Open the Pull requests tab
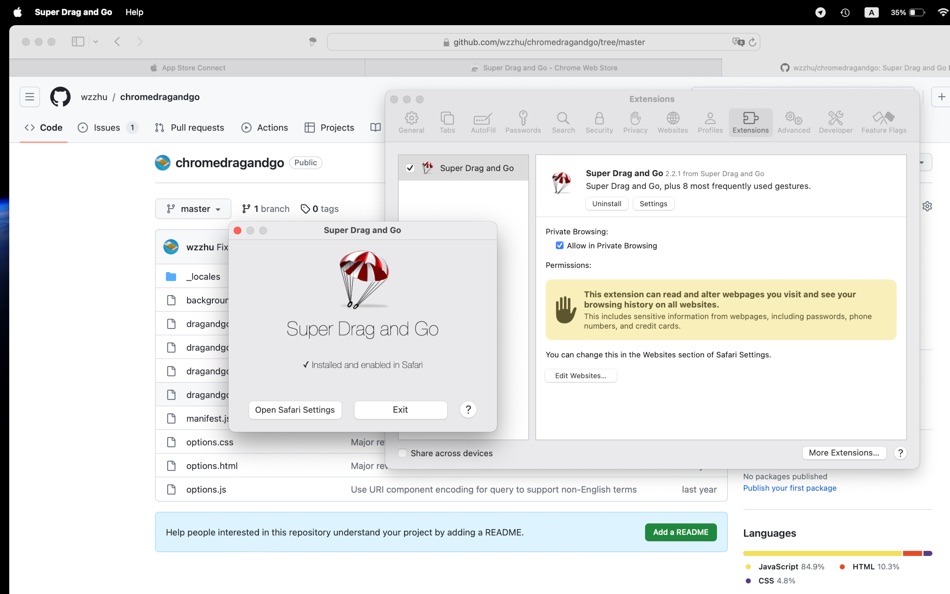 (x=189, y=128)
